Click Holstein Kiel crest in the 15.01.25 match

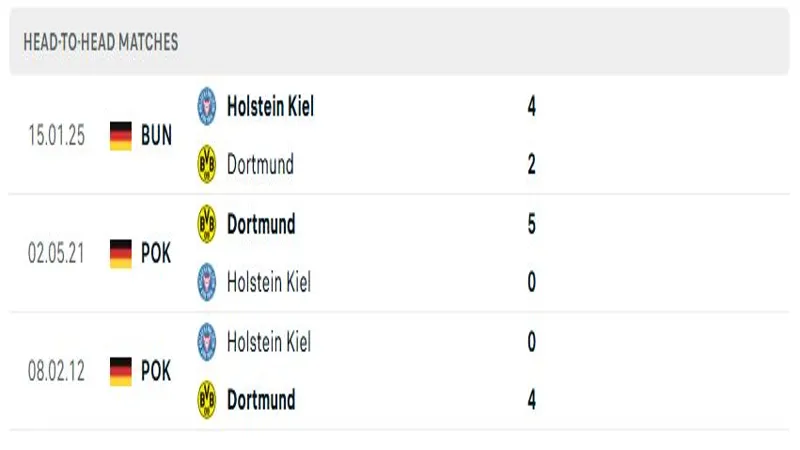coord(207,106)
